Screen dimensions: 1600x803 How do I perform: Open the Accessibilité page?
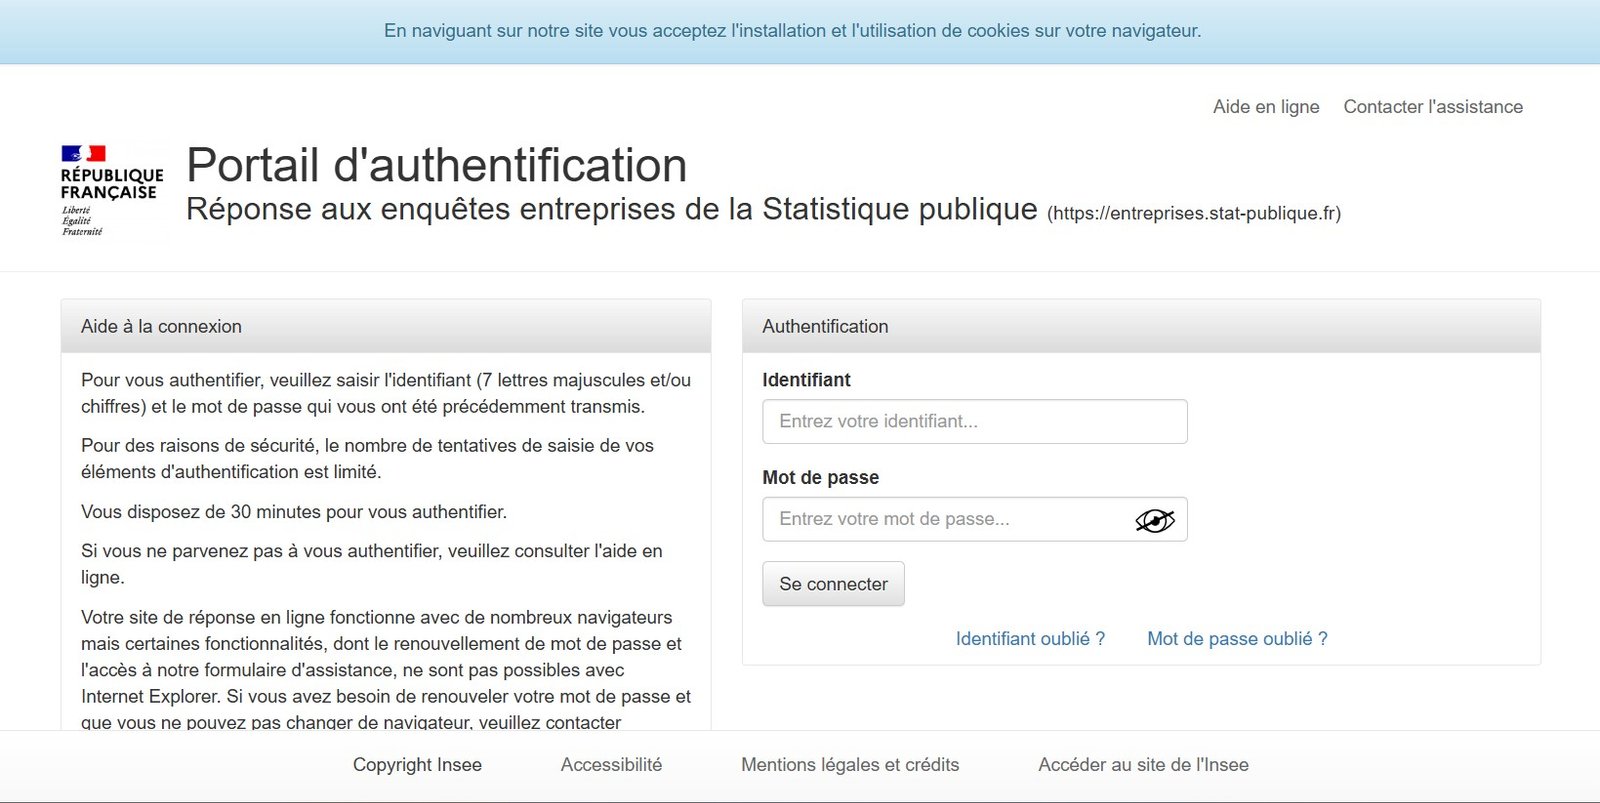point(611,764)
